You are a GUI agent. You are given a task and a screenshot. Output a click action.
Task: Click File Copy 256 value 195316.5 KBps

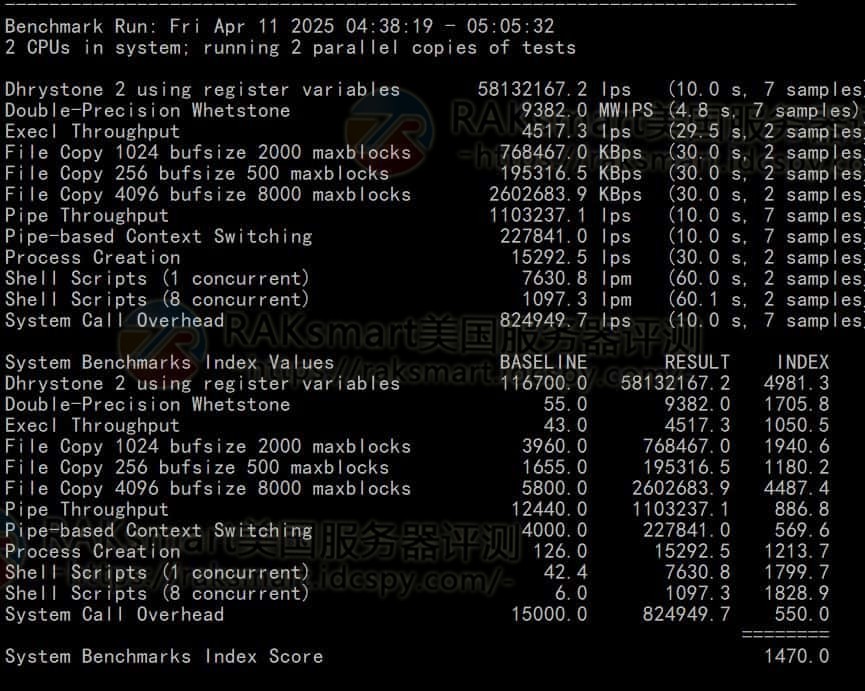pyautogui.click(x=570, y=174)
